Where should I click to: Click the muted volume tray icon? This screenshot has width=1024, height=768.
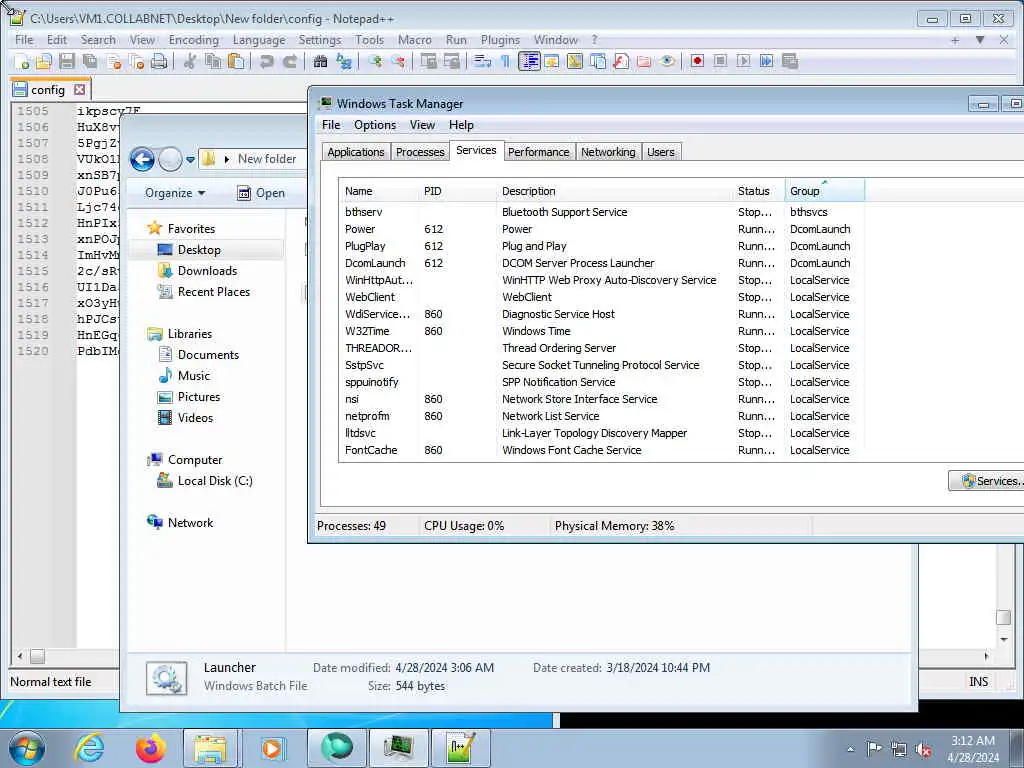tap(923, 750)
